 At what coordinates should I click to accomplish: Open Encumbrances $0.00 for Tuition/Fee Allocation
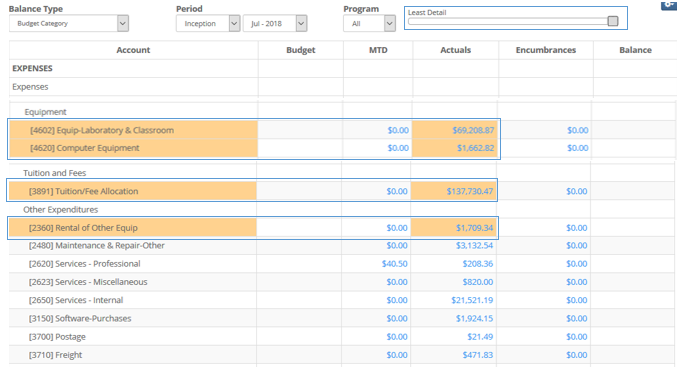tap(577, 191)
